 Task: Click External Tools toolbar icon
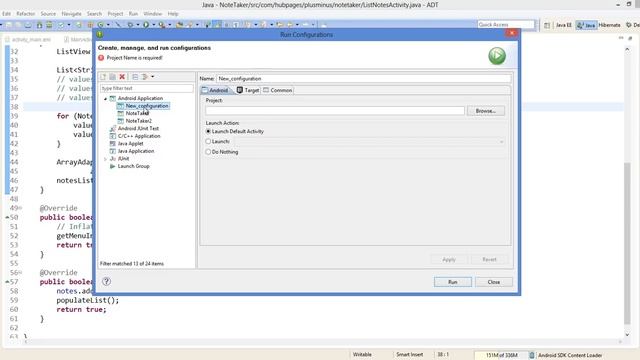click(x=162, y=25)
